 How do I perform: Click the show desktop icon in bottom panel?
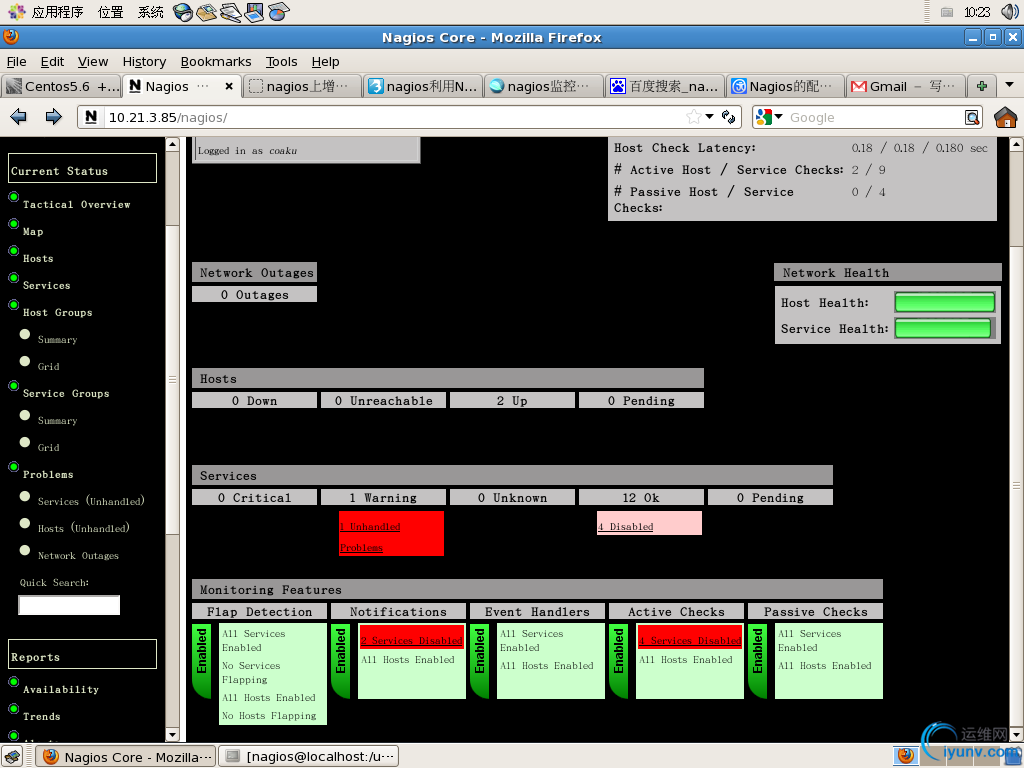pyautogui.click(x=12, y=757)
